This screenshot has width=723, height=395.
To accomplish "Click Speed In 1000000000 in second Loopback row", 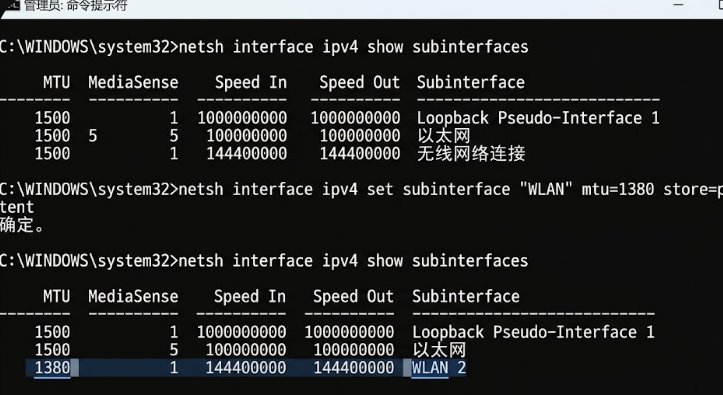I will [242, 332].
